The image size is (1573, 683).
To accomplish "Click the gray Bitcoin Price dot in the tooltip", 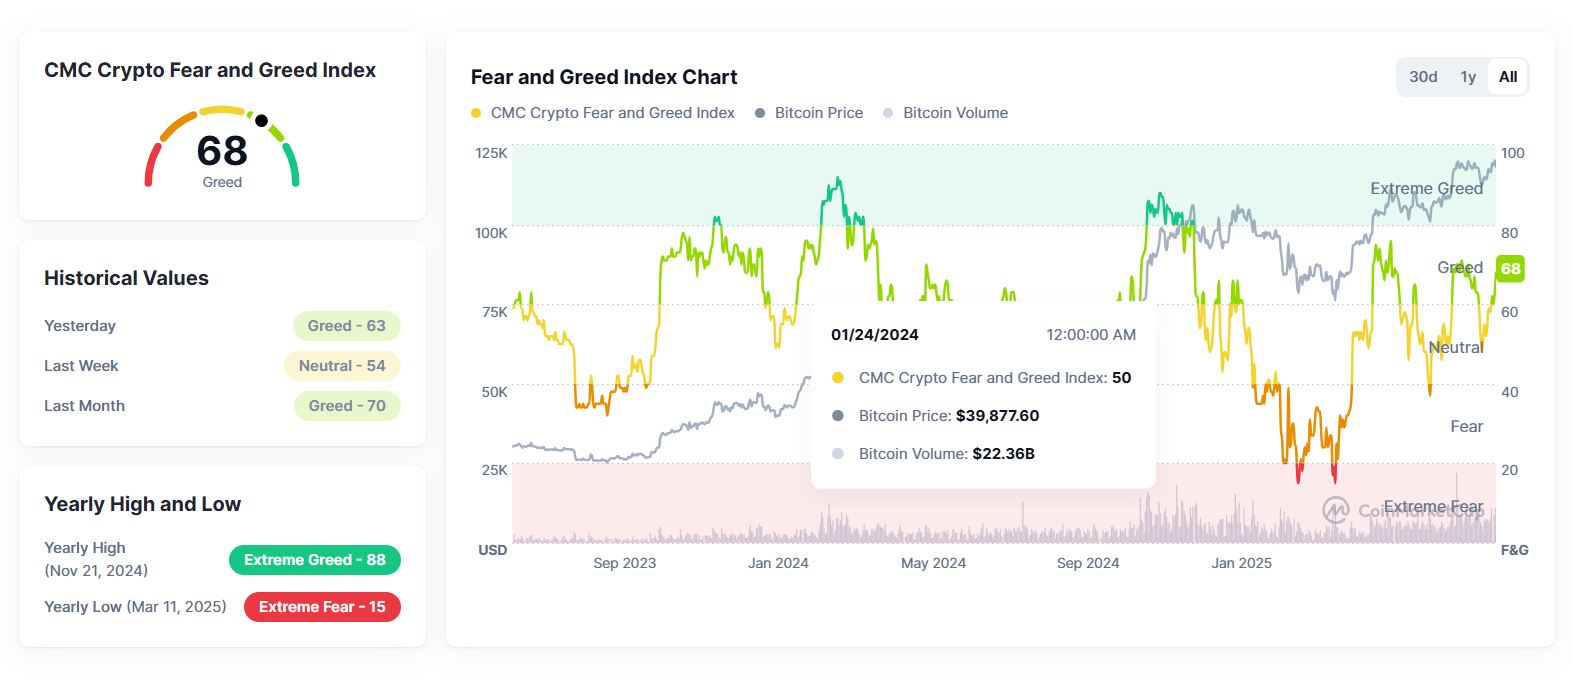I will point(838,416).
